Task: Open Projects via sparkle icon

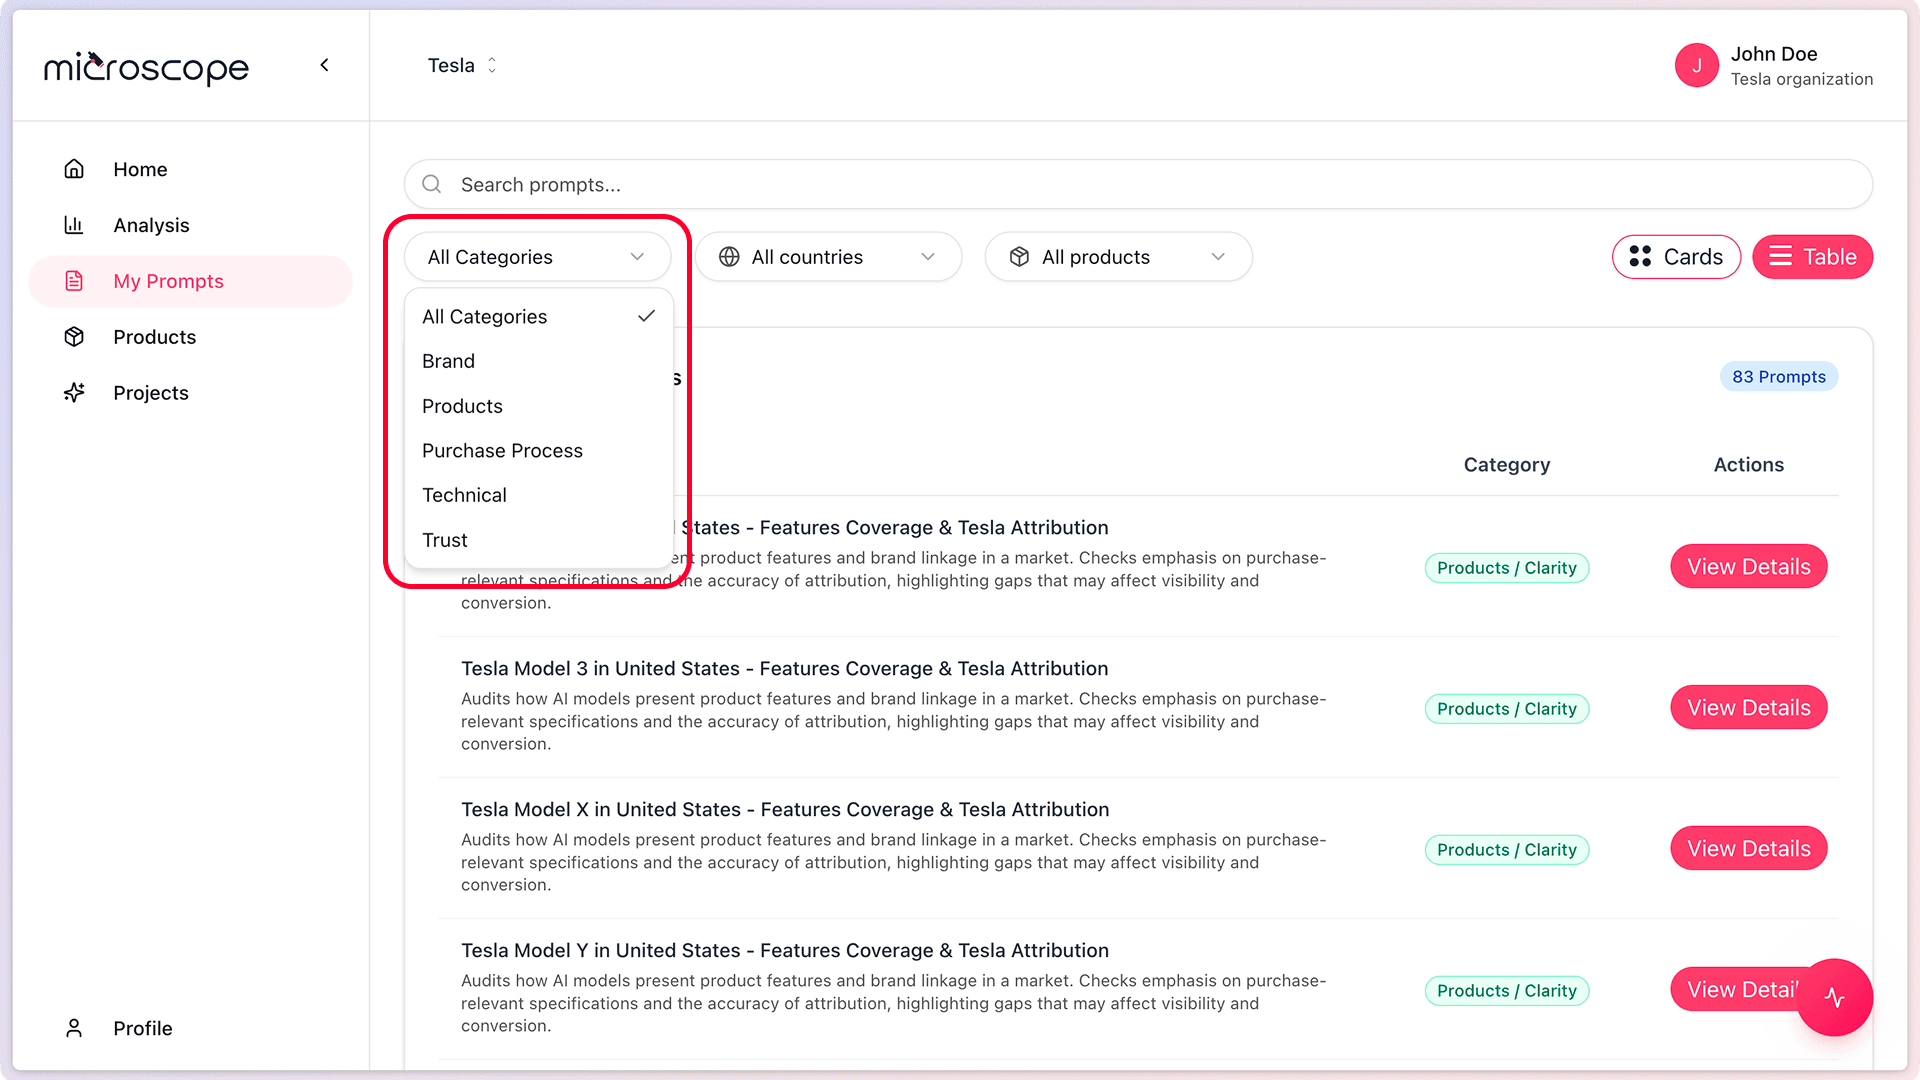Action: 74,393
